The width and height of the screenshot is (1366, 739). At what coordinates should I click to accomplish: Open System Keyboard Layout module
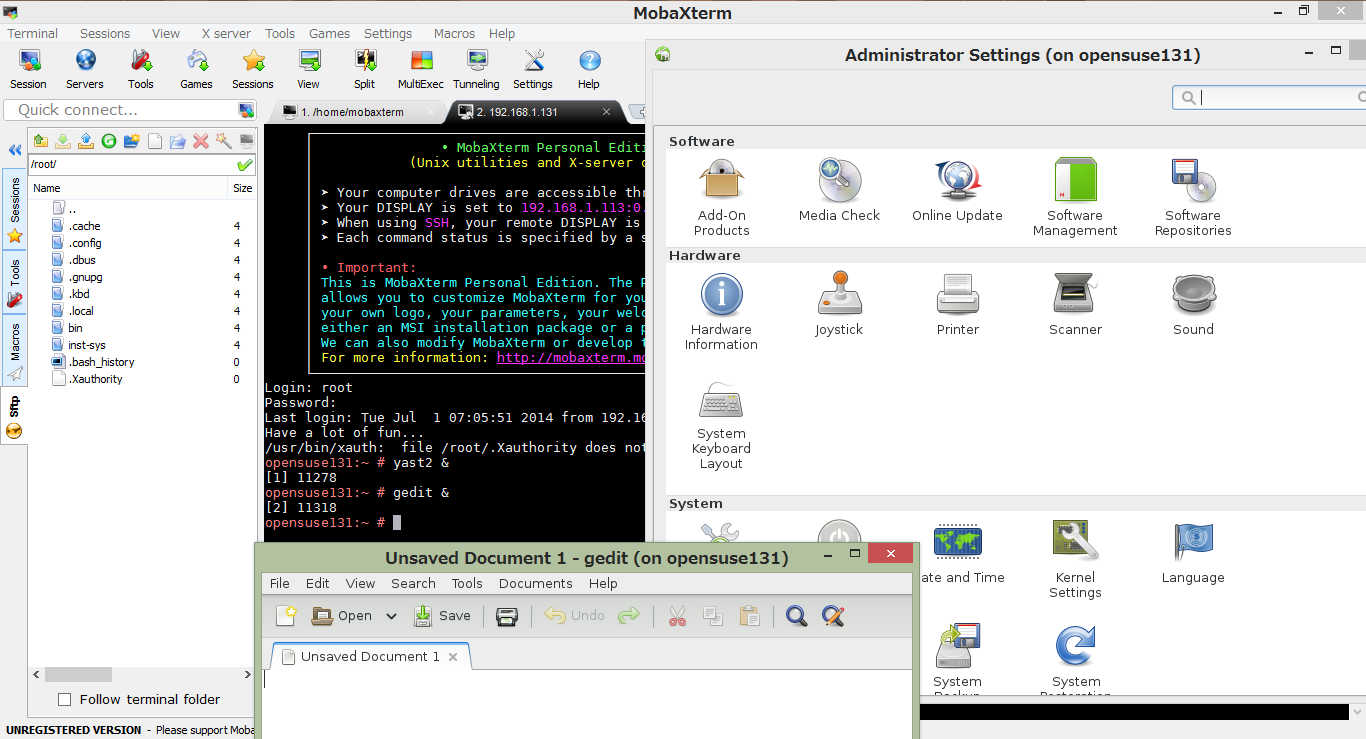pyautogui.click(x=721, y=425)
